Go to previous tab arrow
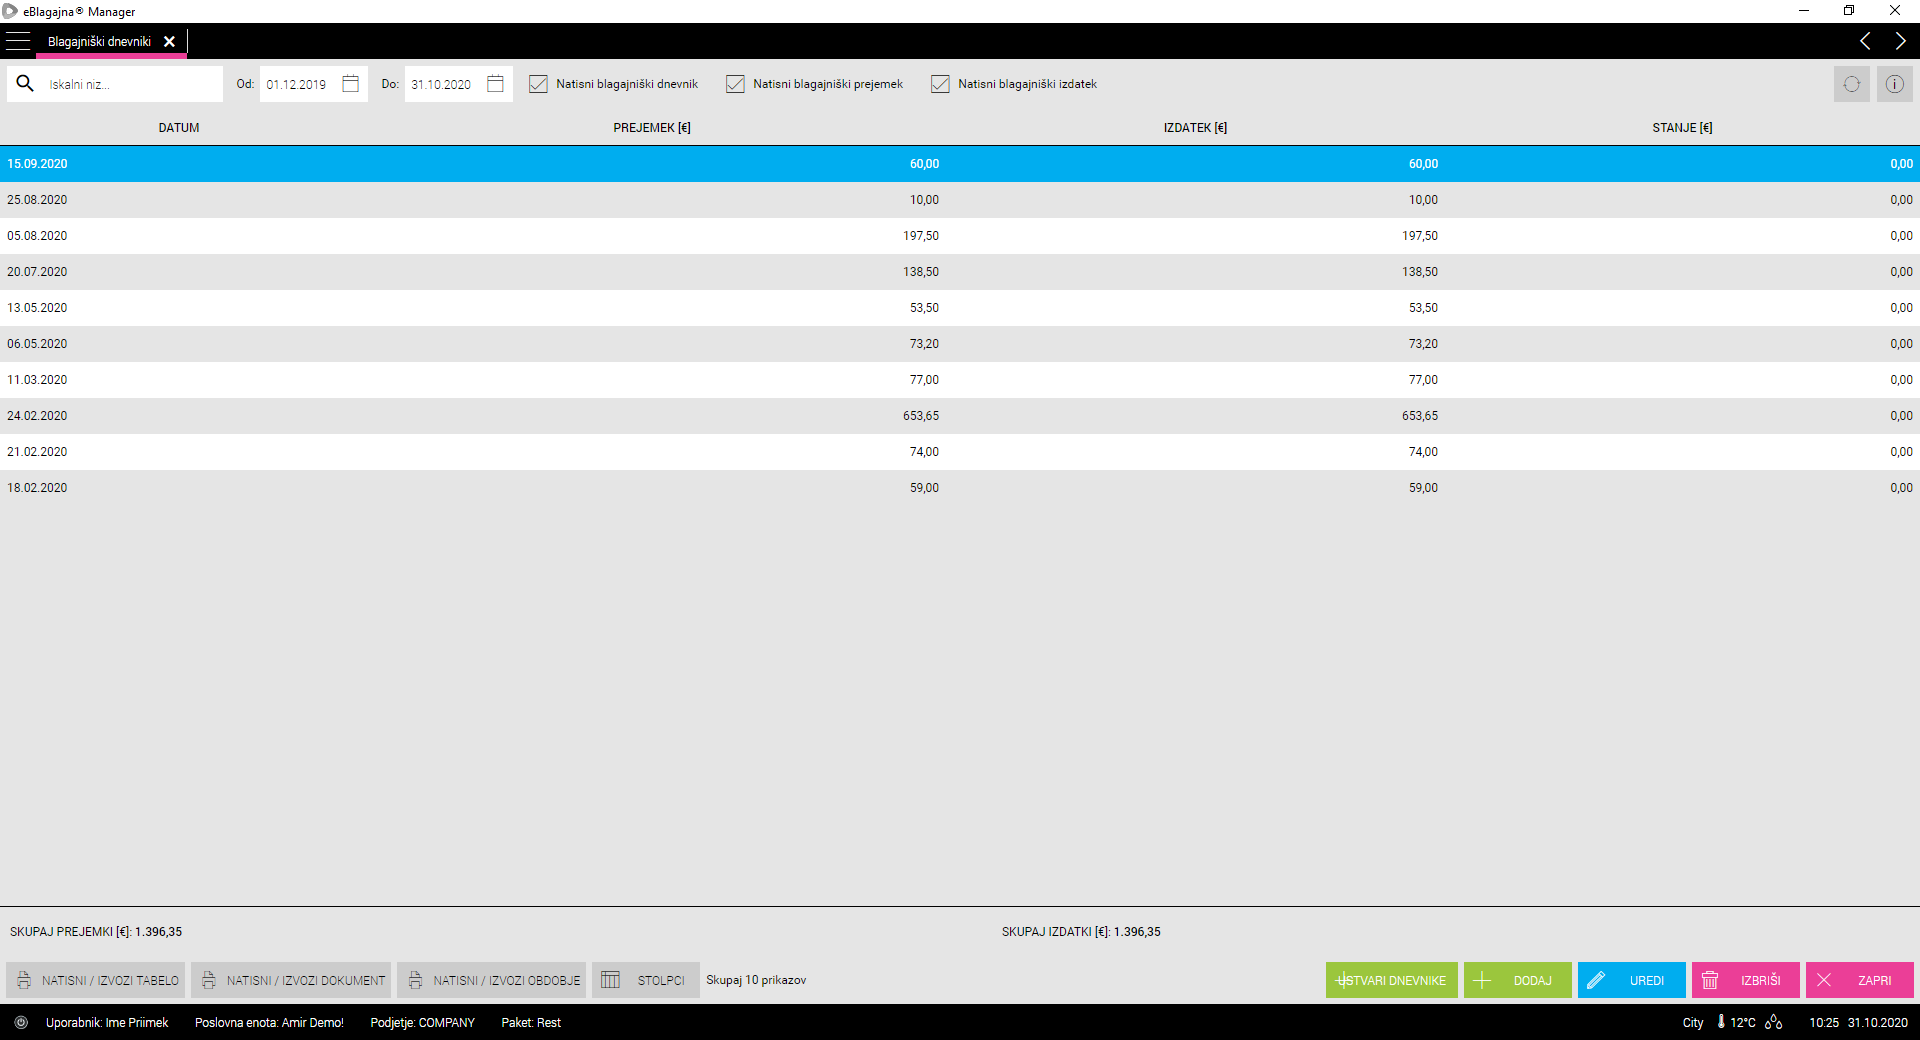The width and height of the screenshot is (1920, 1040). [x=1865, y=41]
